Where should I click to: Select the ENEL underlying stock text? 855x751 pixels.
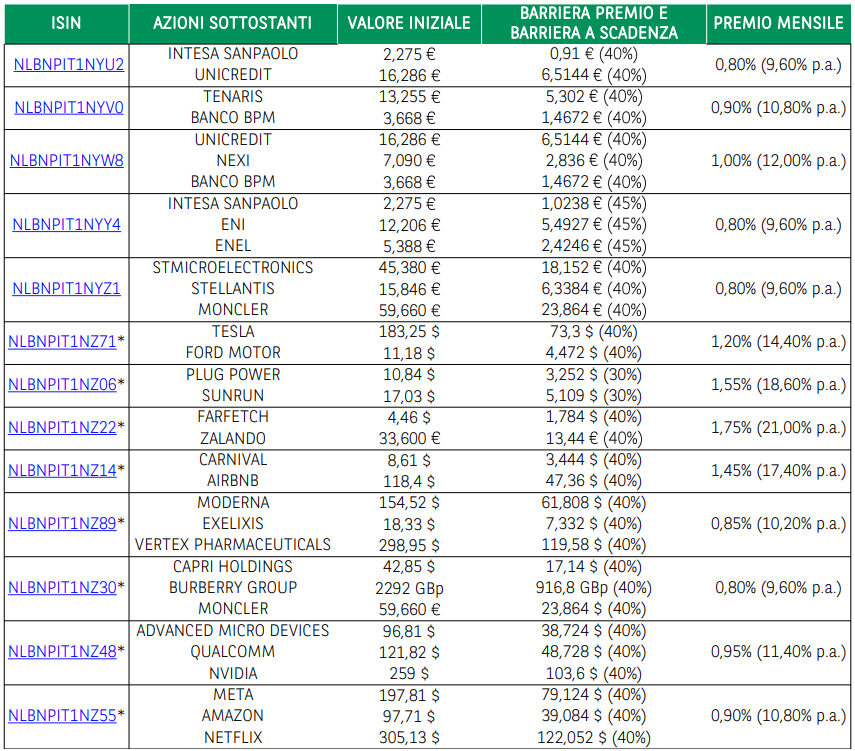click(233, 245)
